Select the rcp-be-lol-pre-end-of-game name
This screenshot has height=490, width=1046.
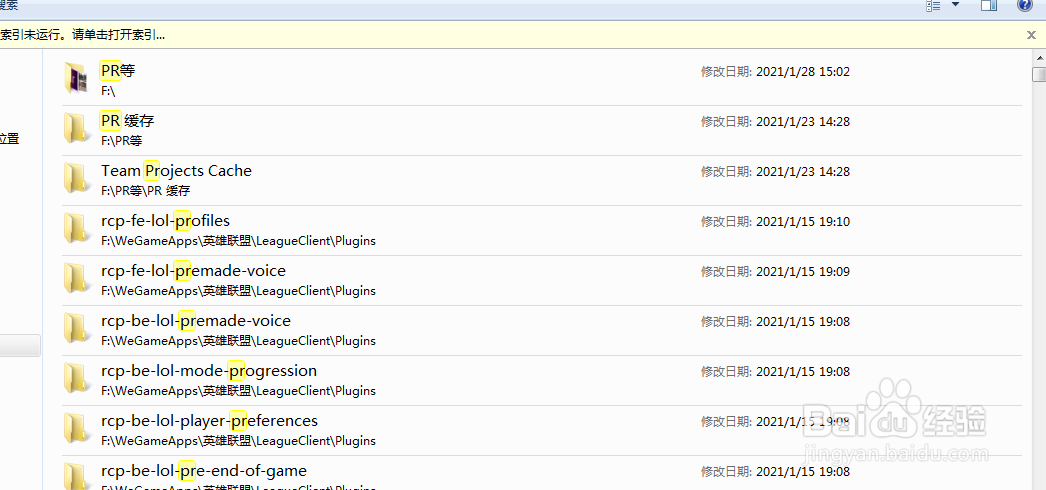click(204, 471)
